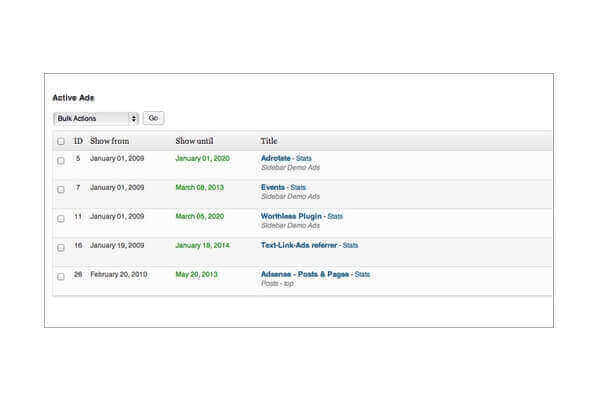Toggle the select-all checkbox in table header
600x400 pixels.
coord(61,142)
